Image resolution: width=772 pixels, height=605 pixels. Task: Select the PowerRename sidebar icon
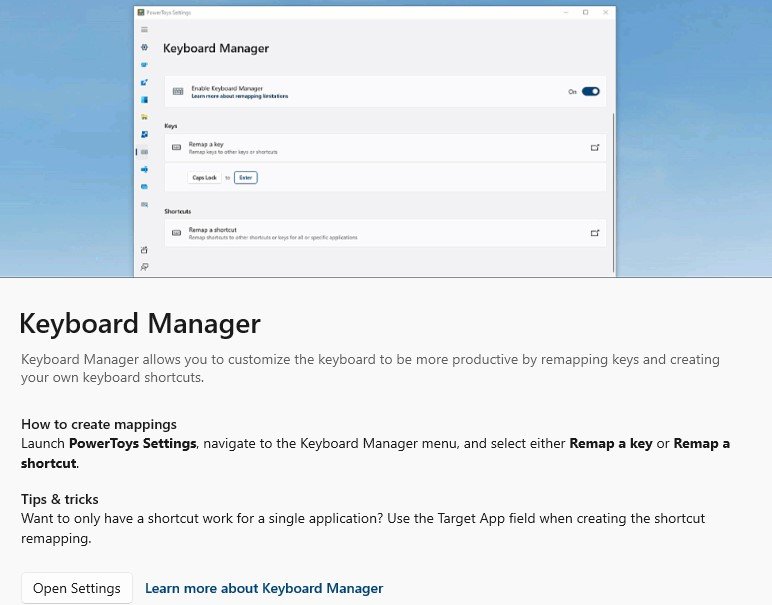pos(144,169)
